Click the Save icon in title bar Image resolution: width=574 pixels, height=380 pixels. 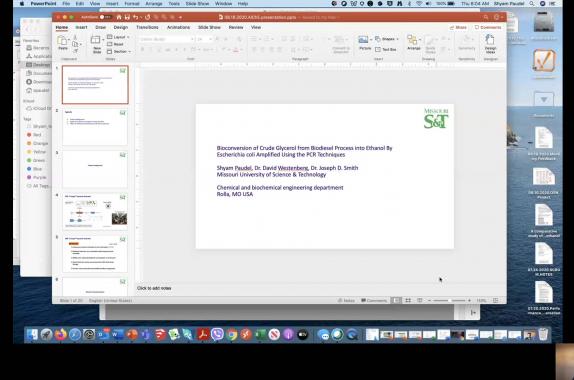(127, 17)
